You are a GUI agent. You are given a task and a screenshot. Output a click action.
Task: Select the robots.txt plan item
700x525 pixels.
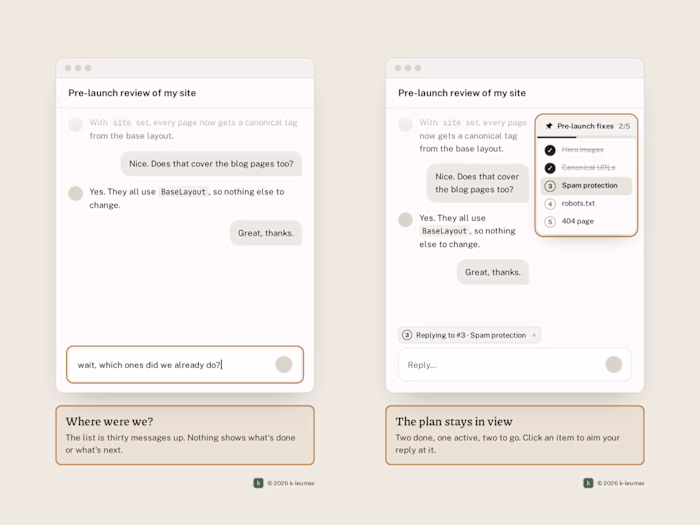586,204
